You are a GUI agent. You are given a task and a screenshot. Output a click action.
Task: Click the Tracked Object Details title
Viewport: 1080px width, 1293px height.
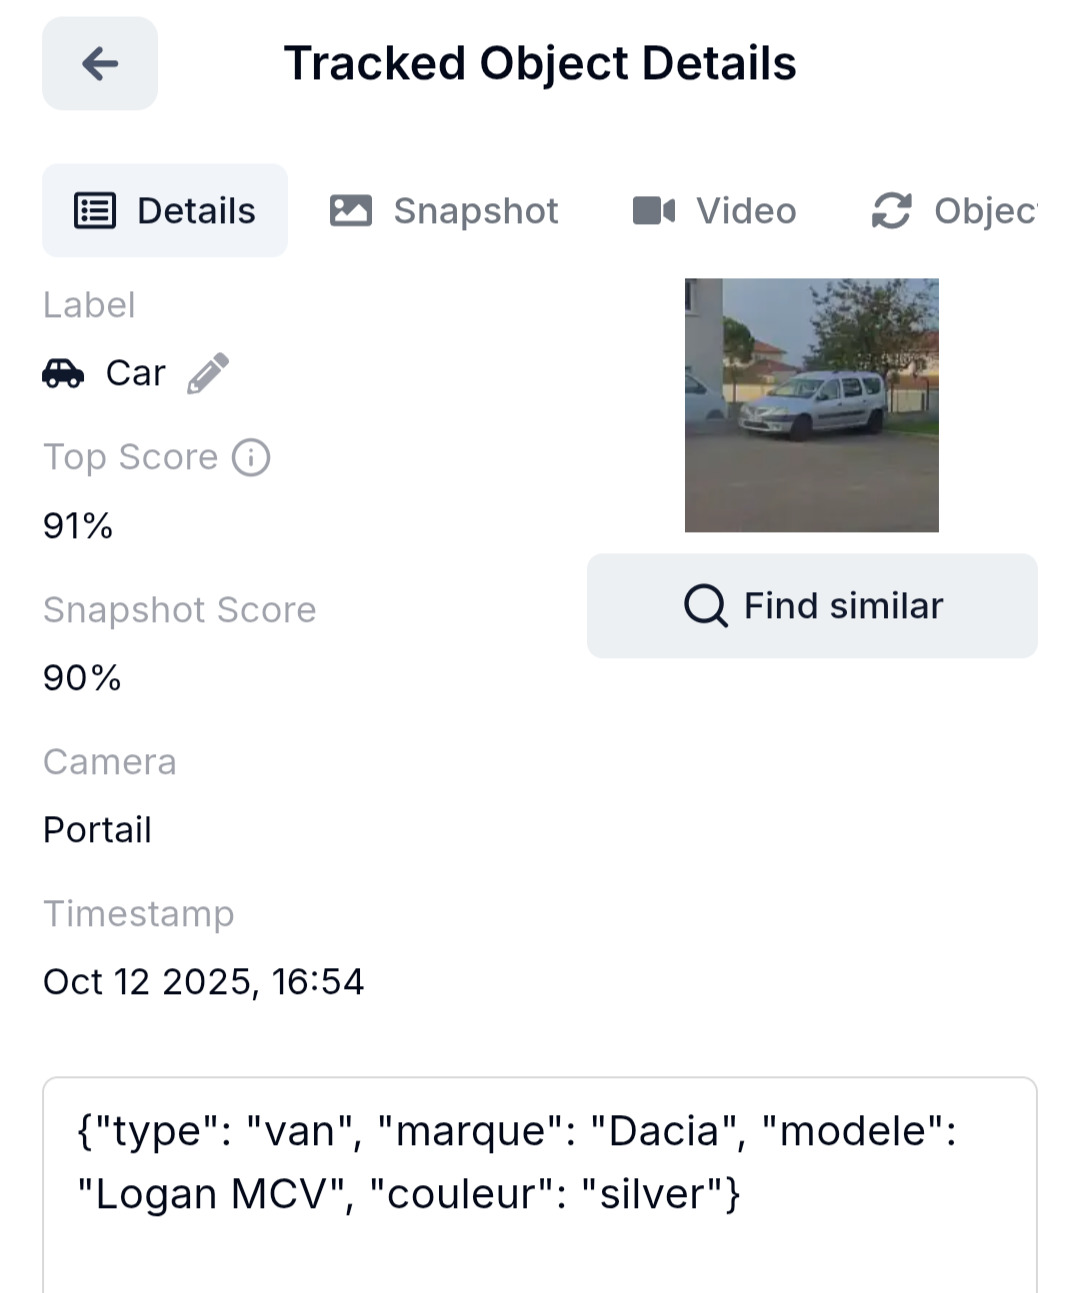(540, 64)
